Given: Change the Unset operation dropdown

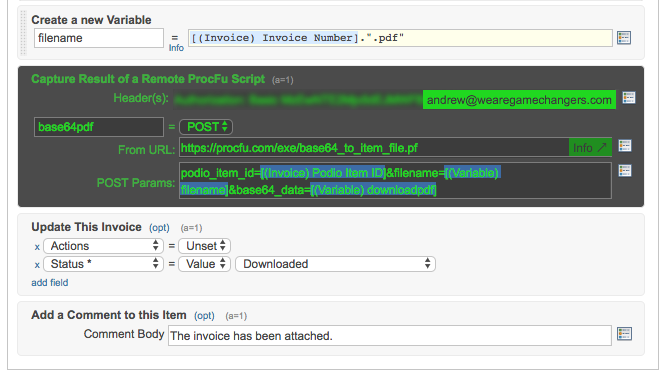Looking at the screenshot, I should pos(204,246).
